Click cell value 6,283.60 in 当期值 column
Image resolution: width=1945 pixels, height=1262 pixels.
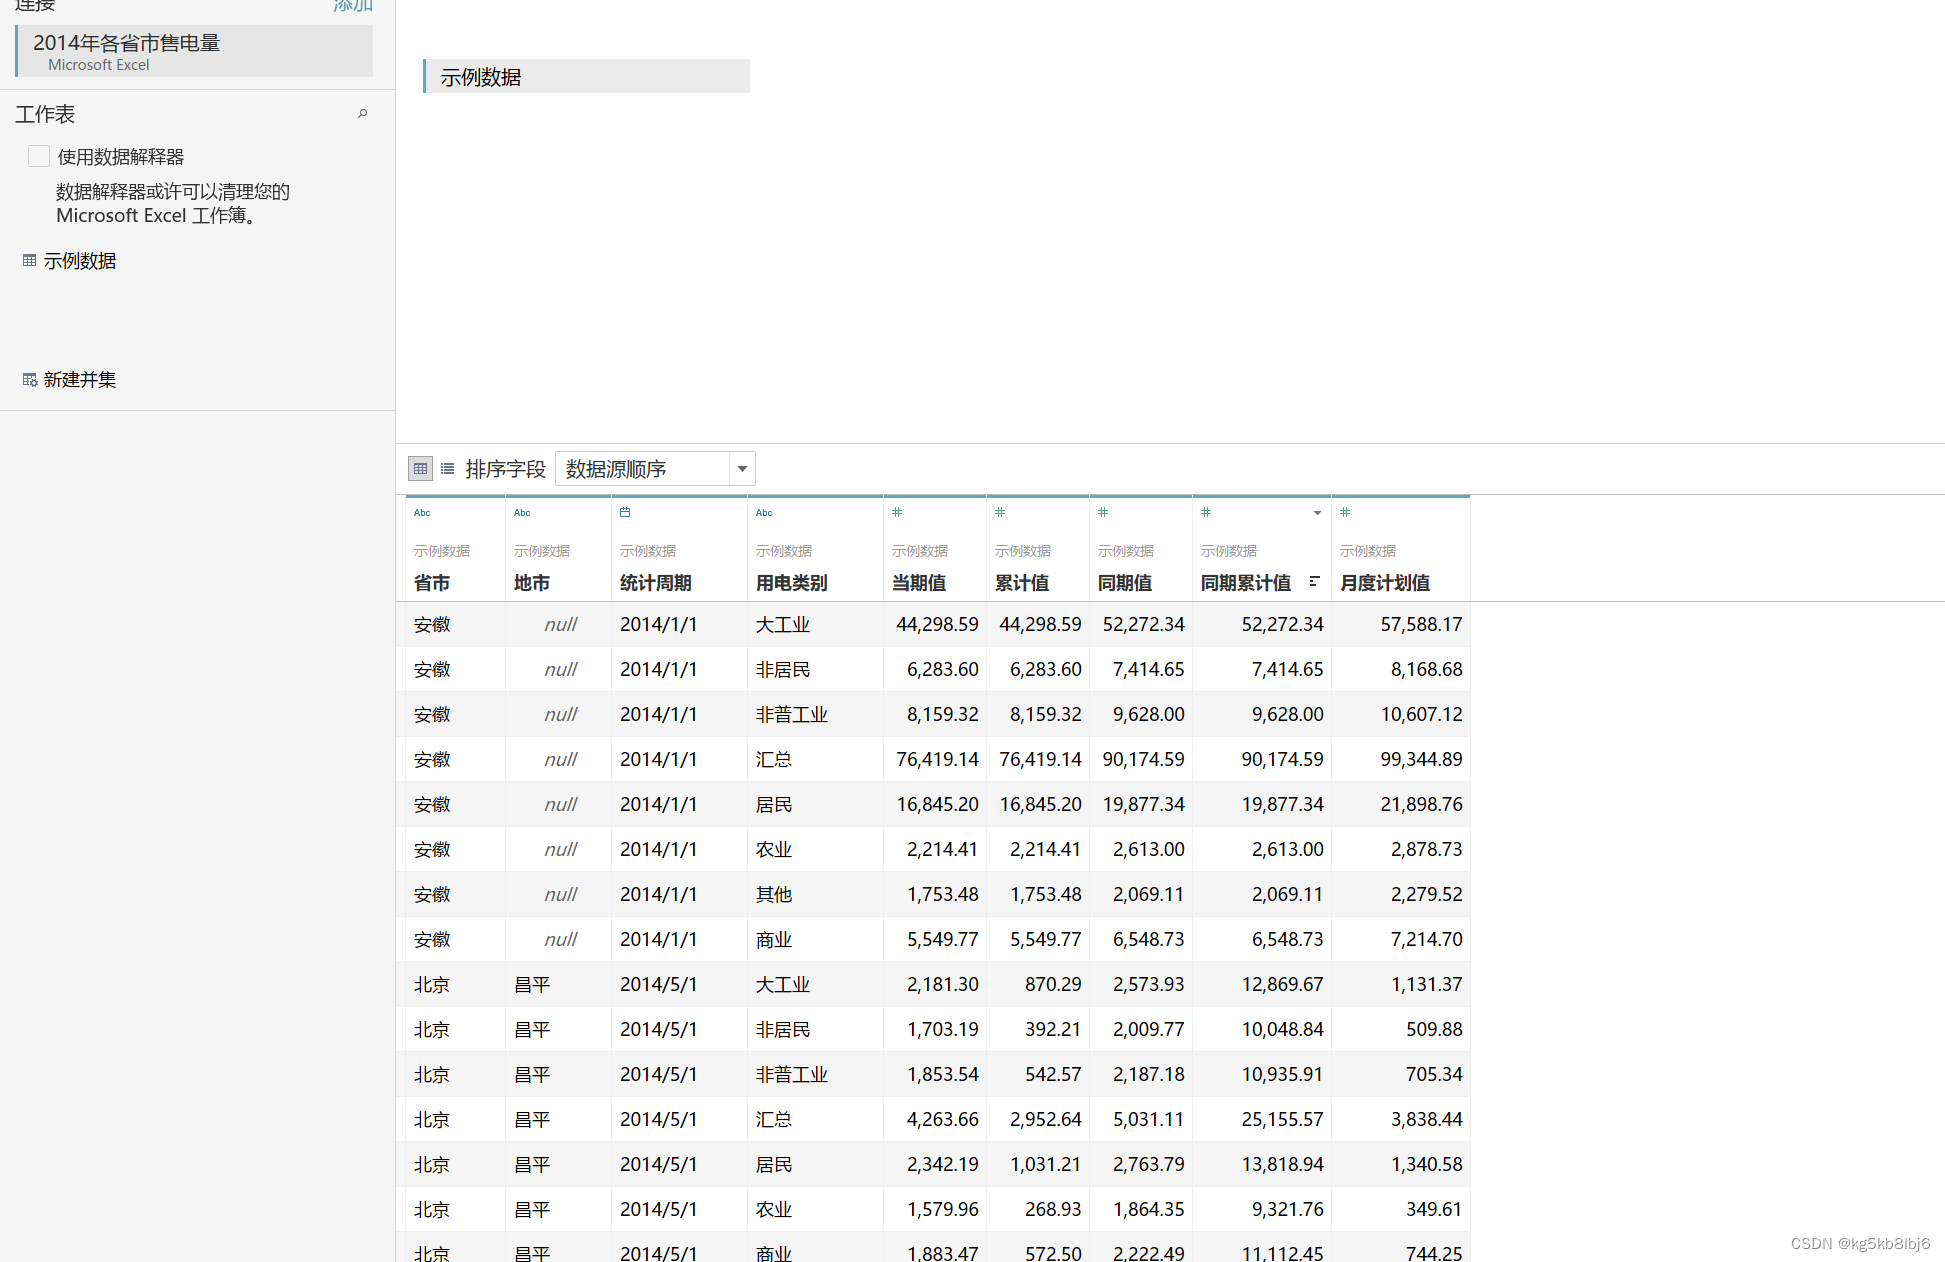click(942, 669)
